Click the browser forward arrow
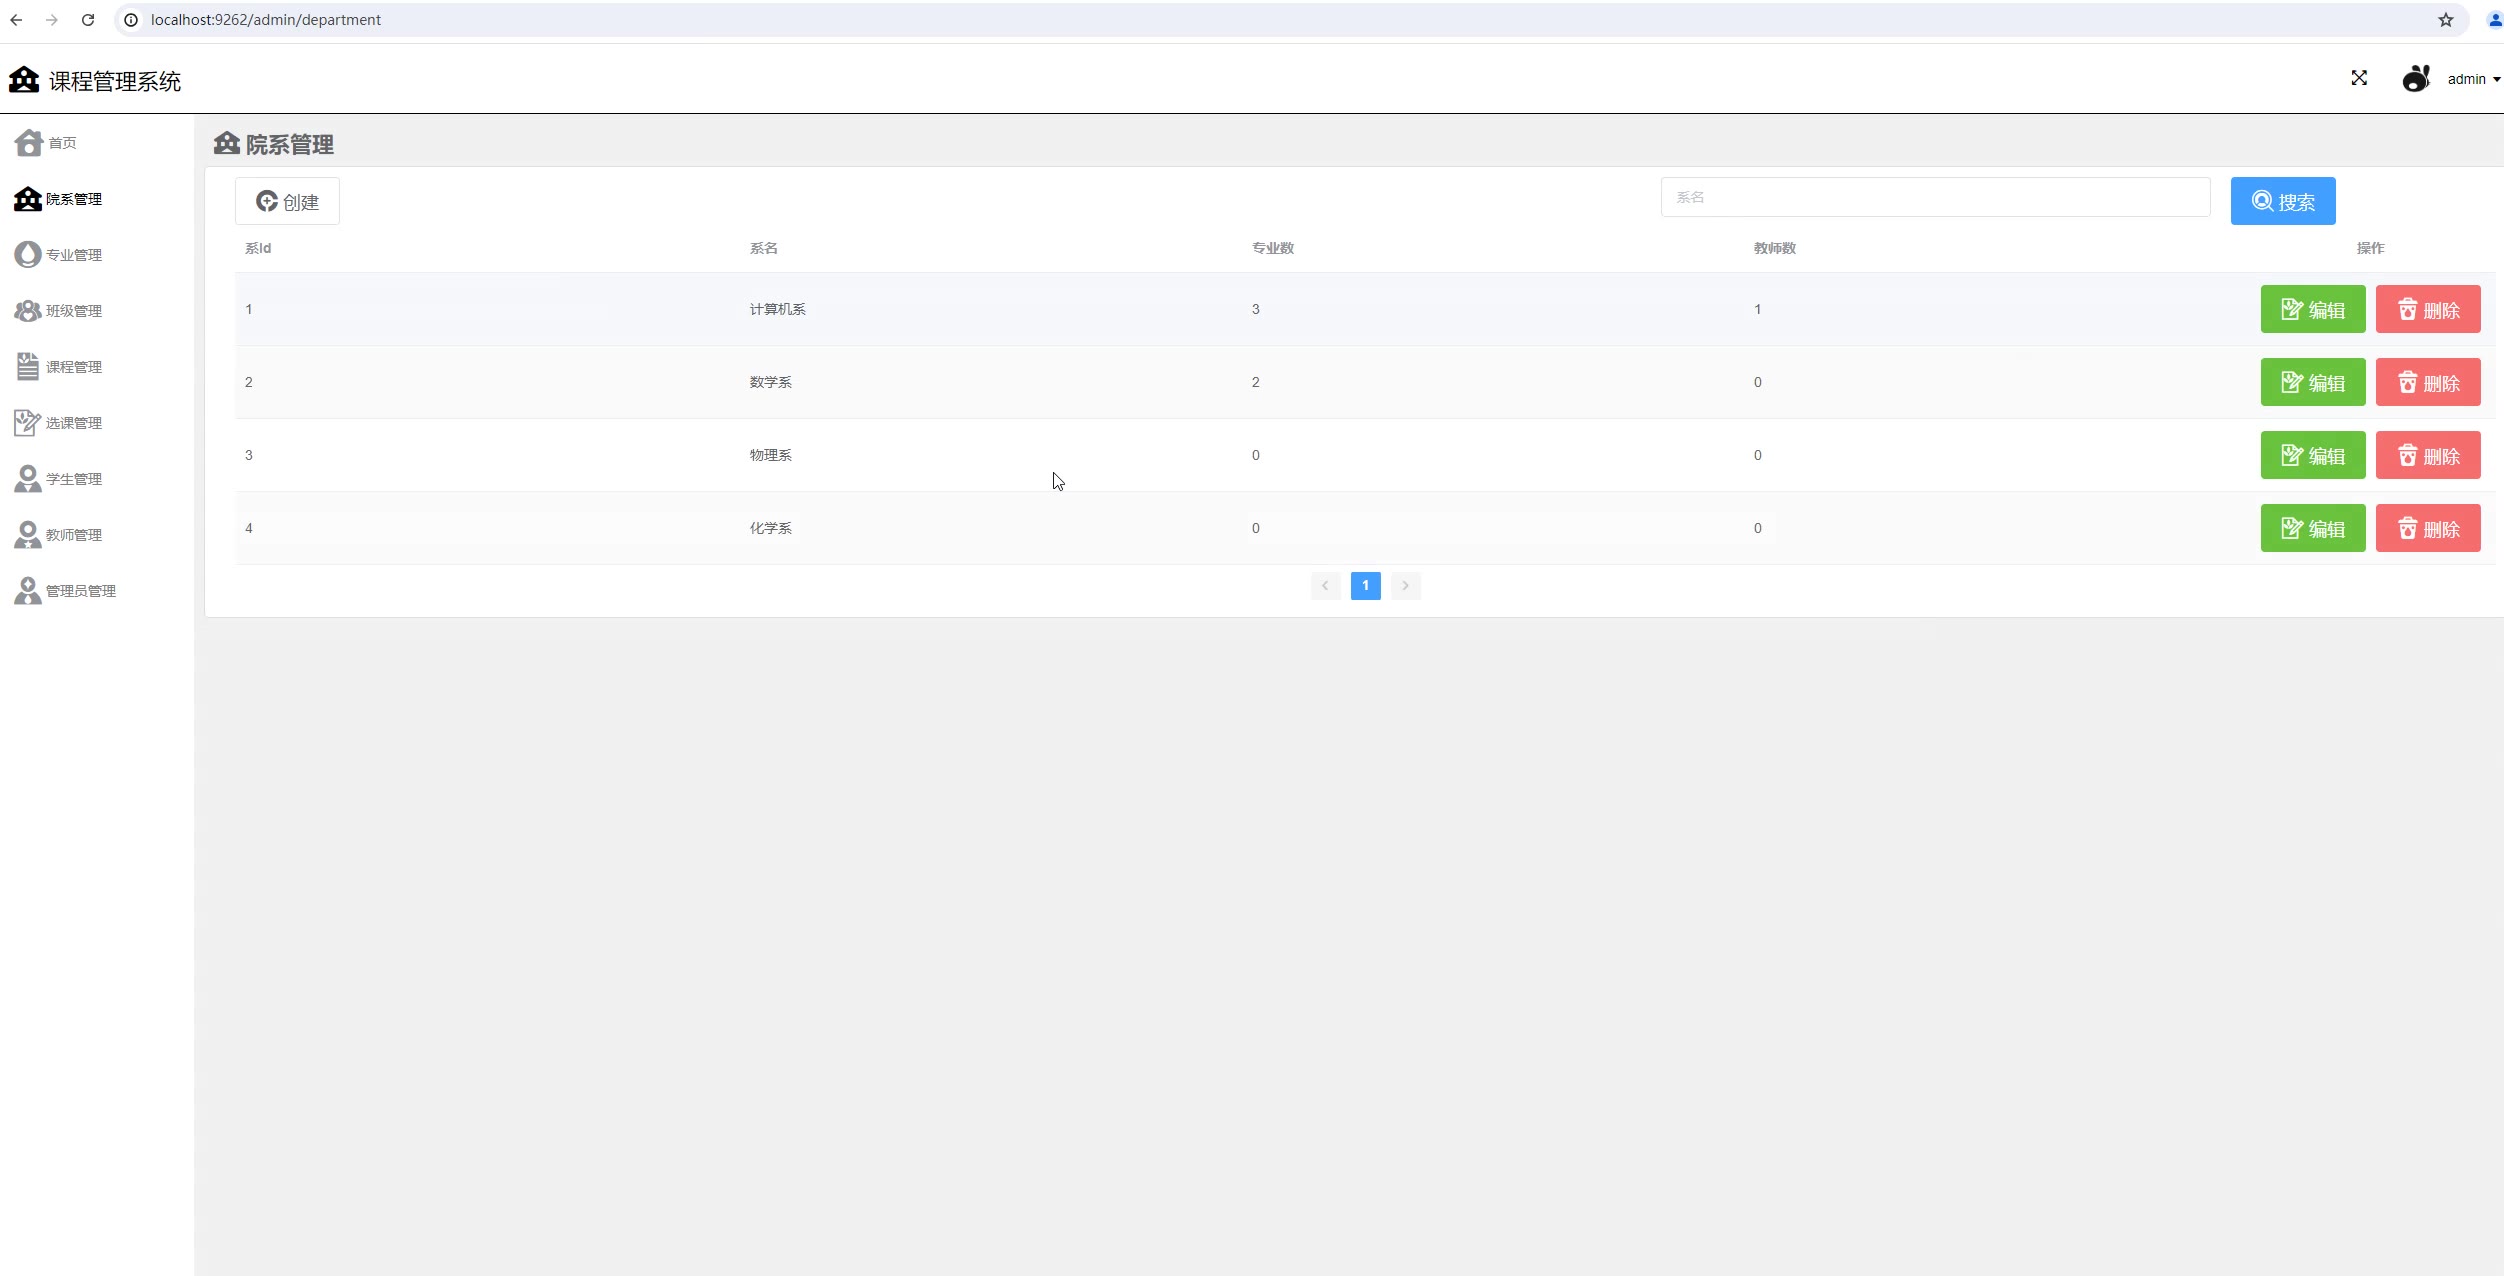2504x1276 pixels. coord(52,20)
